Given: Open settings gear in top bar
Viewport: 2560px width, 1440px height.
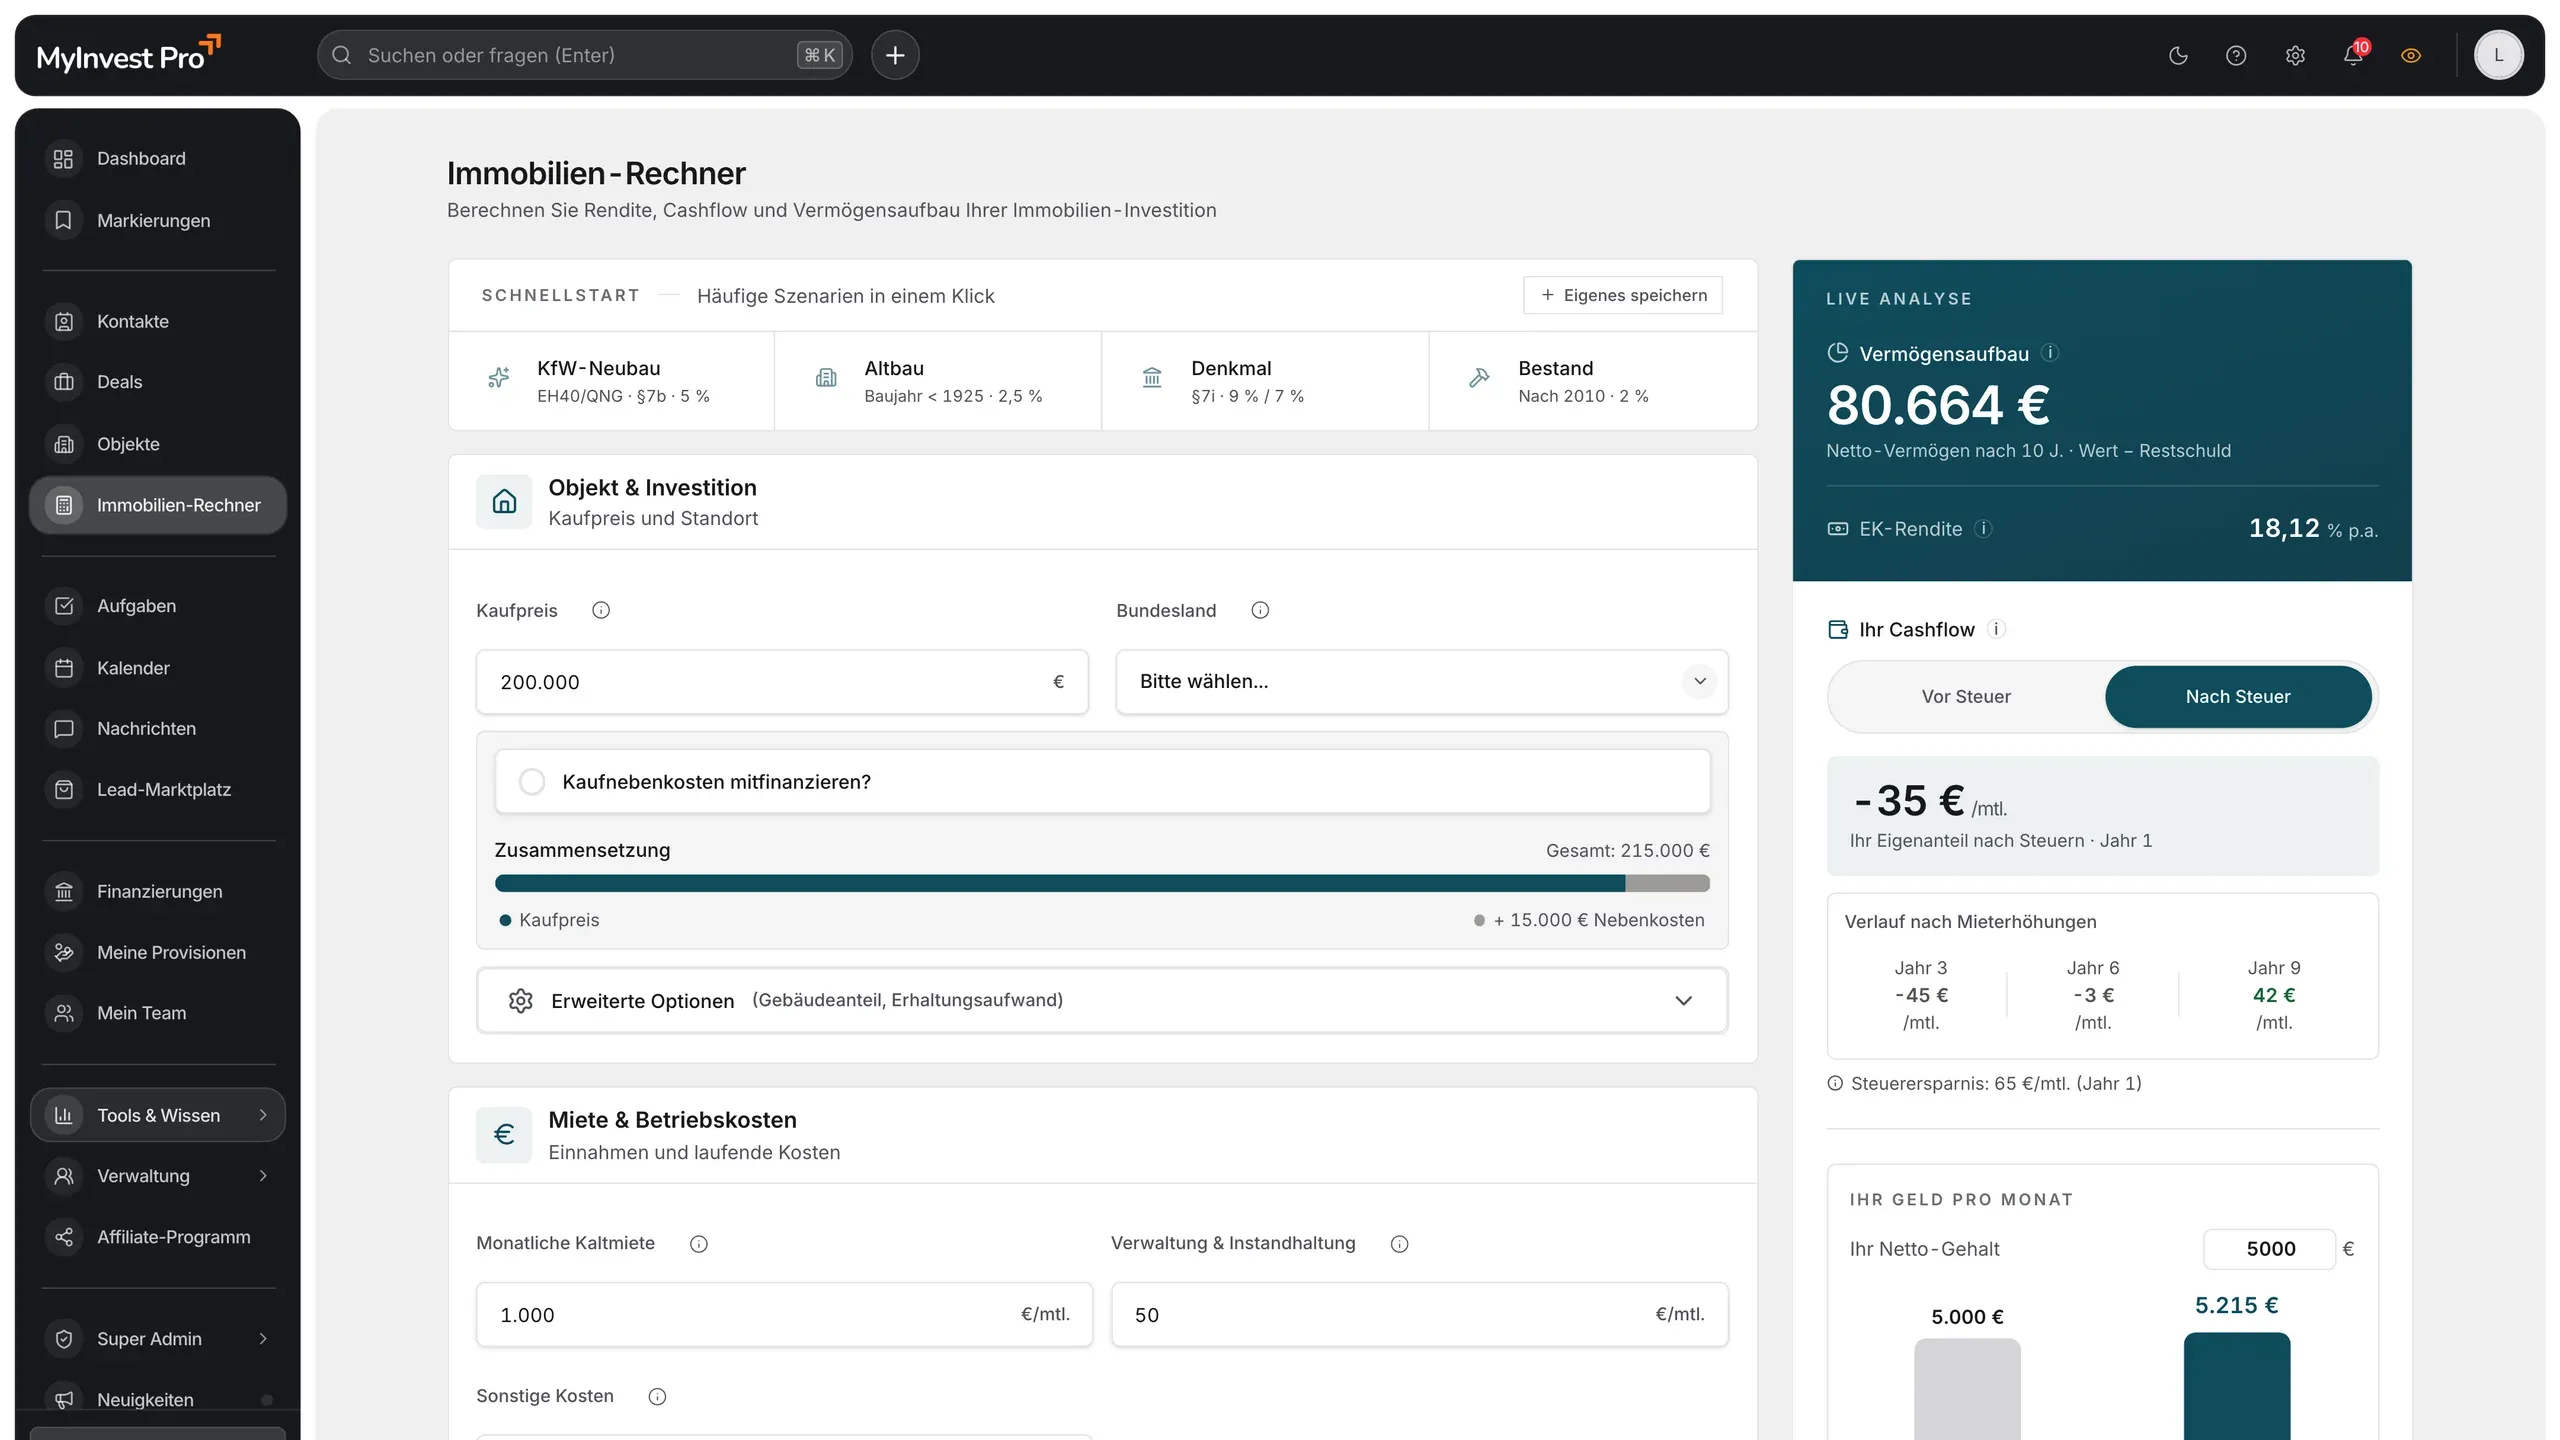Looking at the screenshot, I should tap(2295, 56).
